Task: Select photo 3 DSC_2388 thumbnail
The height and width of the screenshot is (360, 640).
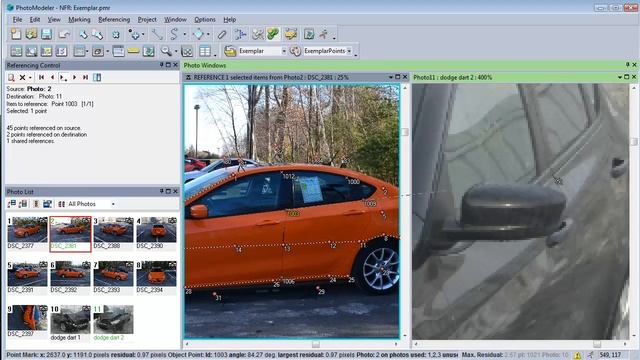Action: tap(113, 230)
